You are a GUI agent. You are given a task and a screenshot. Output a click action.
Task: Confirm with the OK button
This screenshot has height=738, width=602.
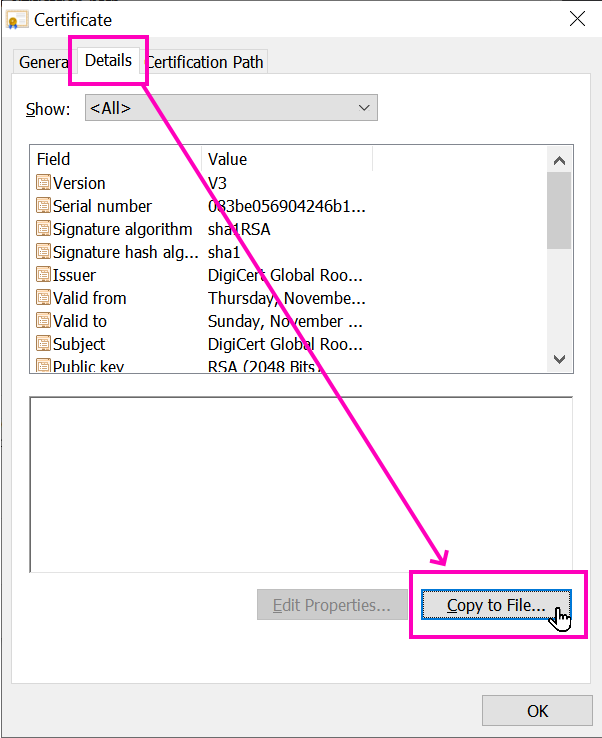point(537,711)
